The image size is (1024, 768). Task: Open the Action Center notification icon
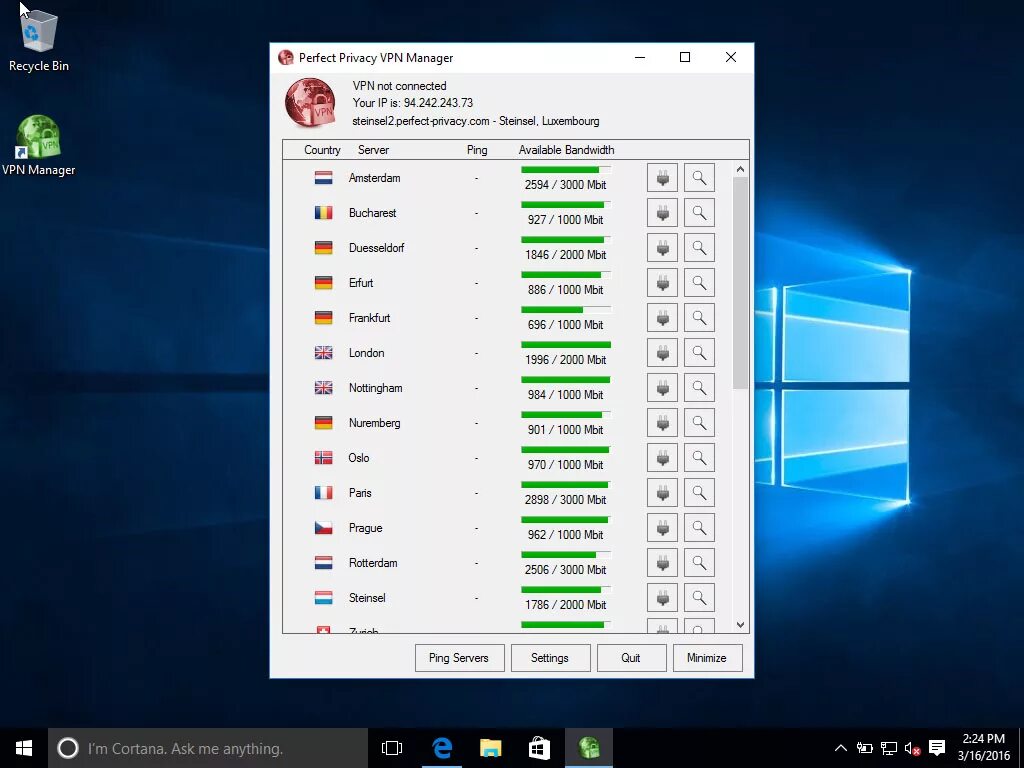tap(937, 748)
